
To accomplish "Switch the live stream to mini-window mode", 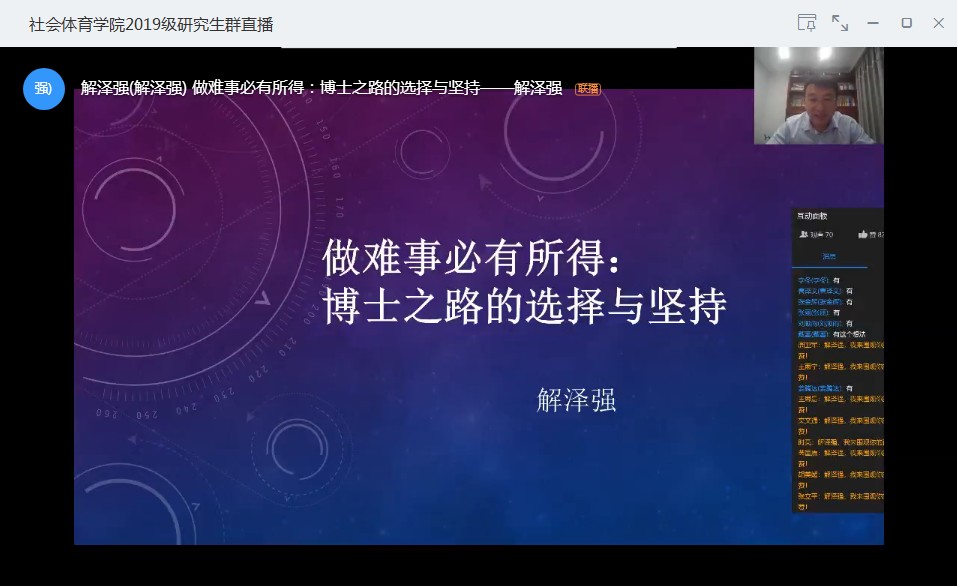I will [806, 23].
